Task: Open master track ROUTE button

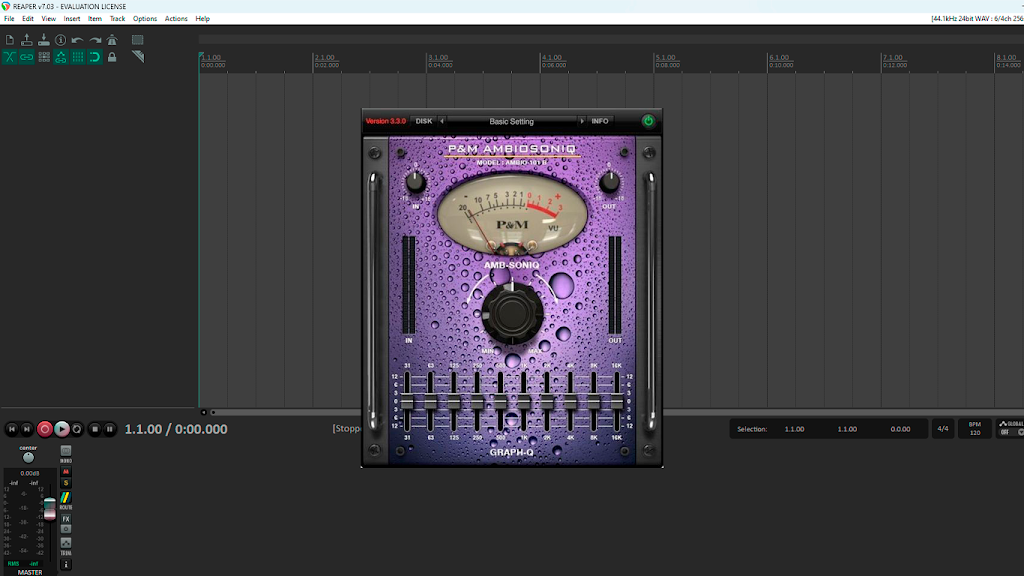Action: point(65,498)
